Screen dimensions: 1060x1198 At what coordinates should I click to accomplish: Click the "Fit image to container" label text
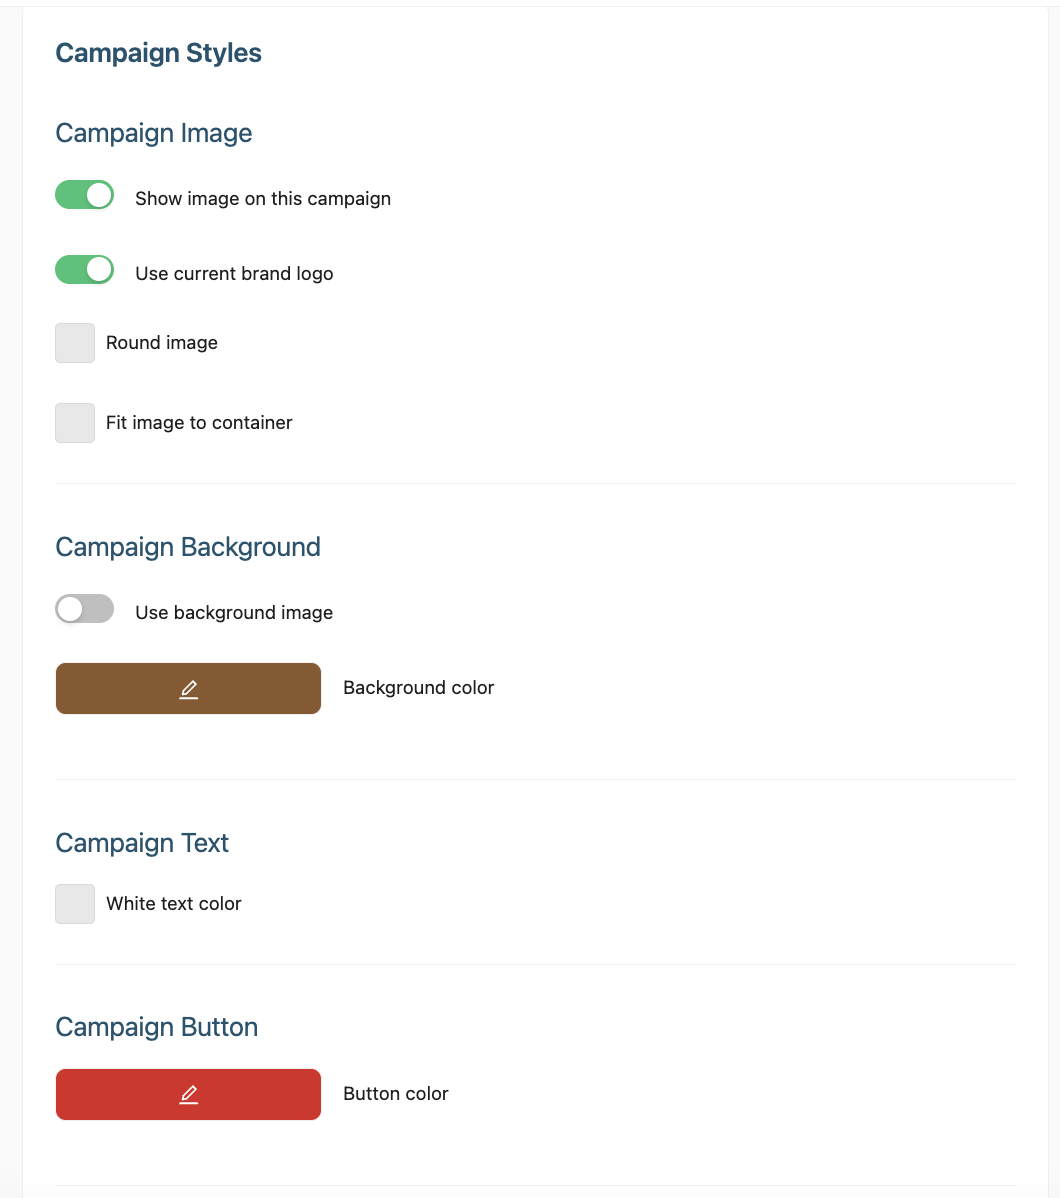199,423
